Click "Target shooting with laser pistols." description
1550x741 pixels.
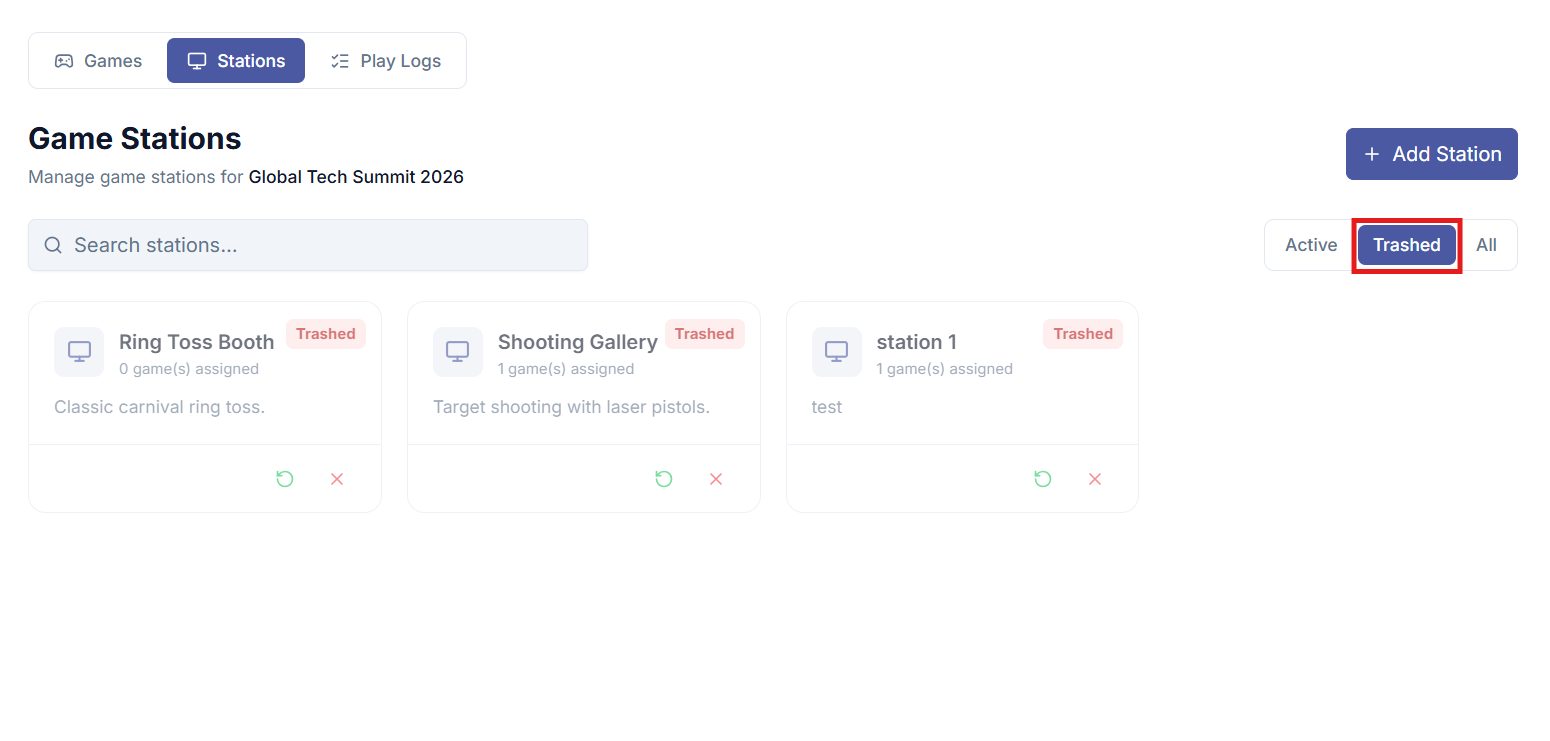571,407
